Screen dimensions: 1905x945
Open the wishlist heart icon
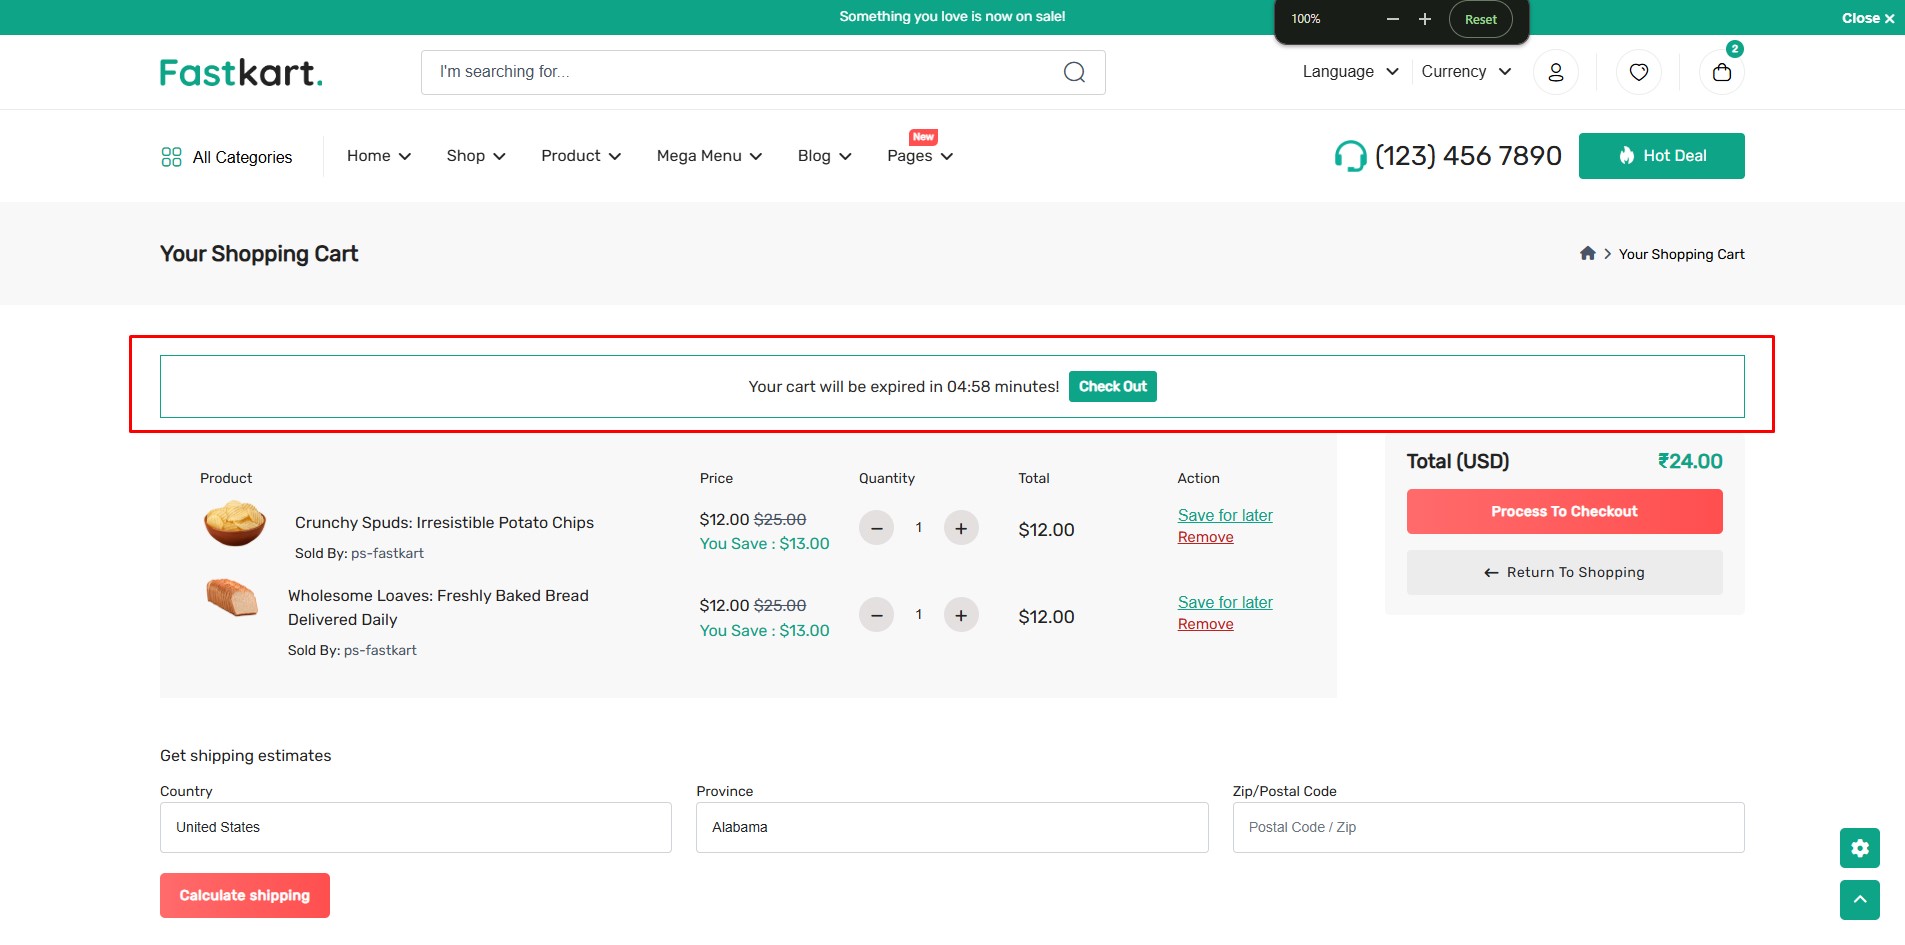[1639, 72]
